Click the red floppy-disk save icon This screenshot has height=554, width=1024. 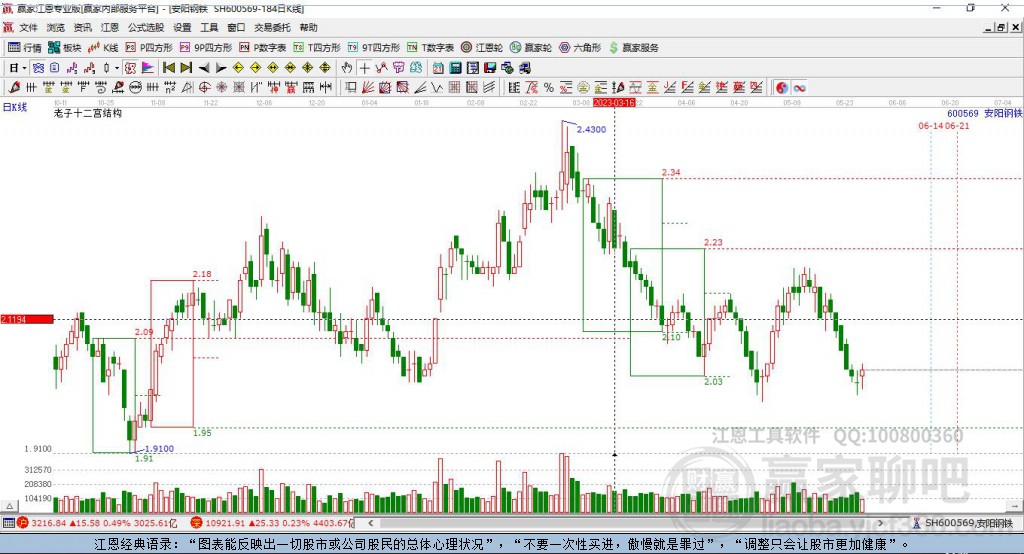(490, 68)
